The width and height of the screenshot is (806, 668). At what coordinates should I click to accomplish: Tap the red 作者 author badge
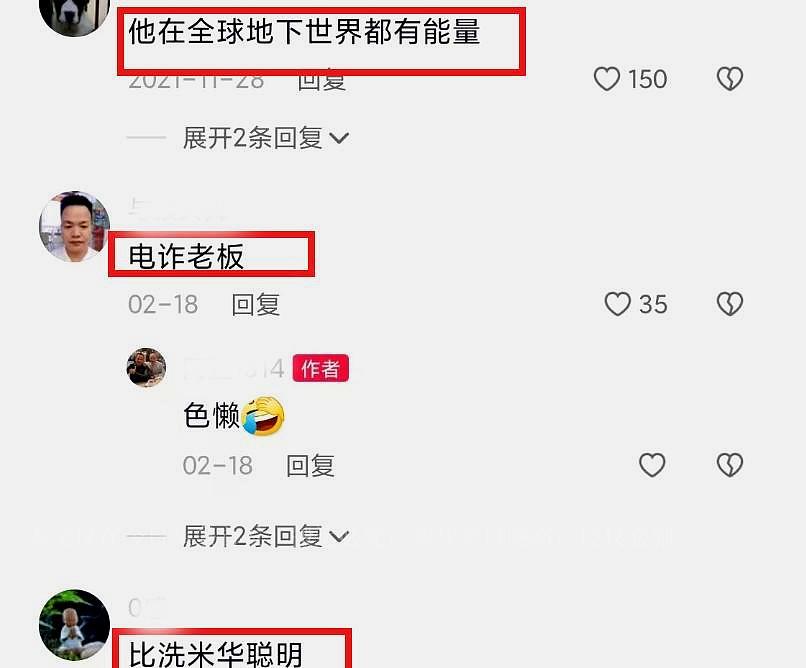(x=321, y=368)
